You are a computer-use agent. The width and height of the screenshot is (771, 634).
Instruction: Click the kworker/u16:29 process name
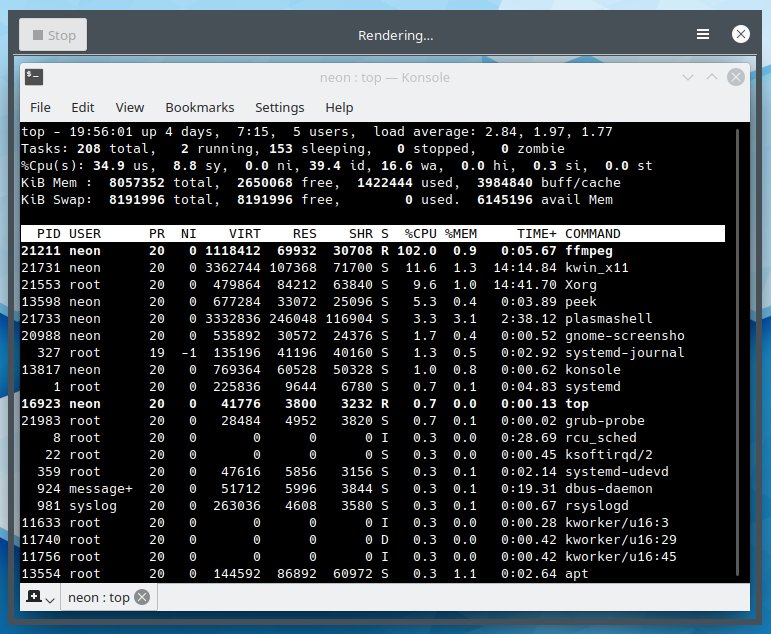(x=621, y=540)
